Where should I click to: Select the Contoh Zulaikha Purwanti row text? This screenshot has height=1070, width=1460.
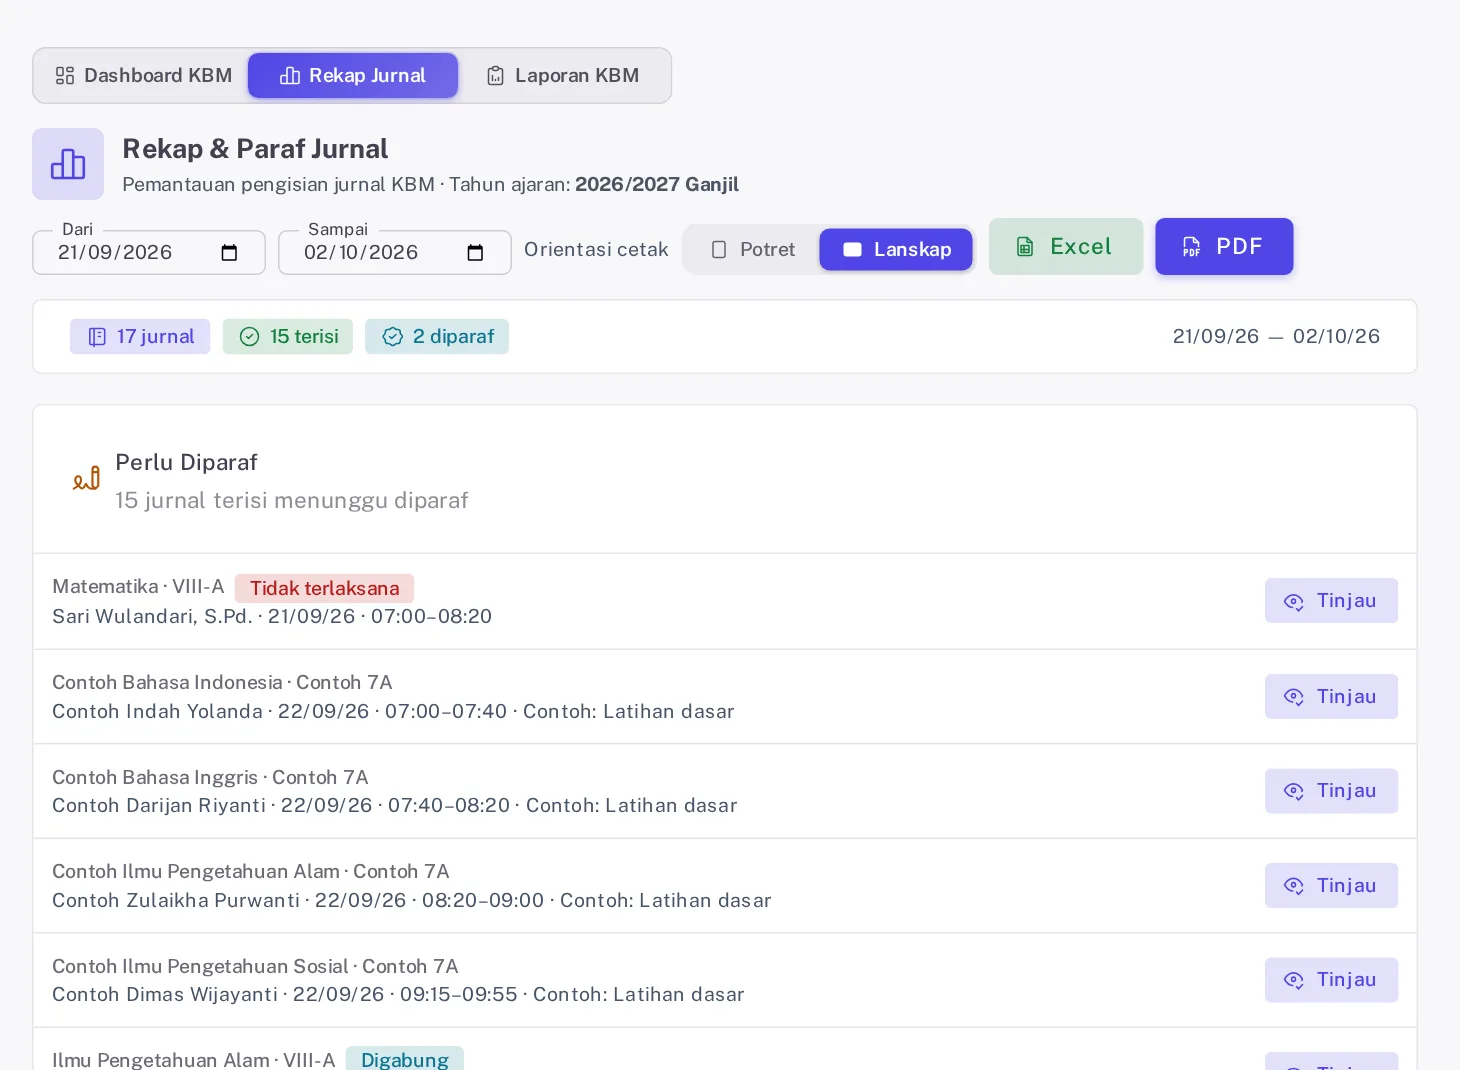pos(411,900)
